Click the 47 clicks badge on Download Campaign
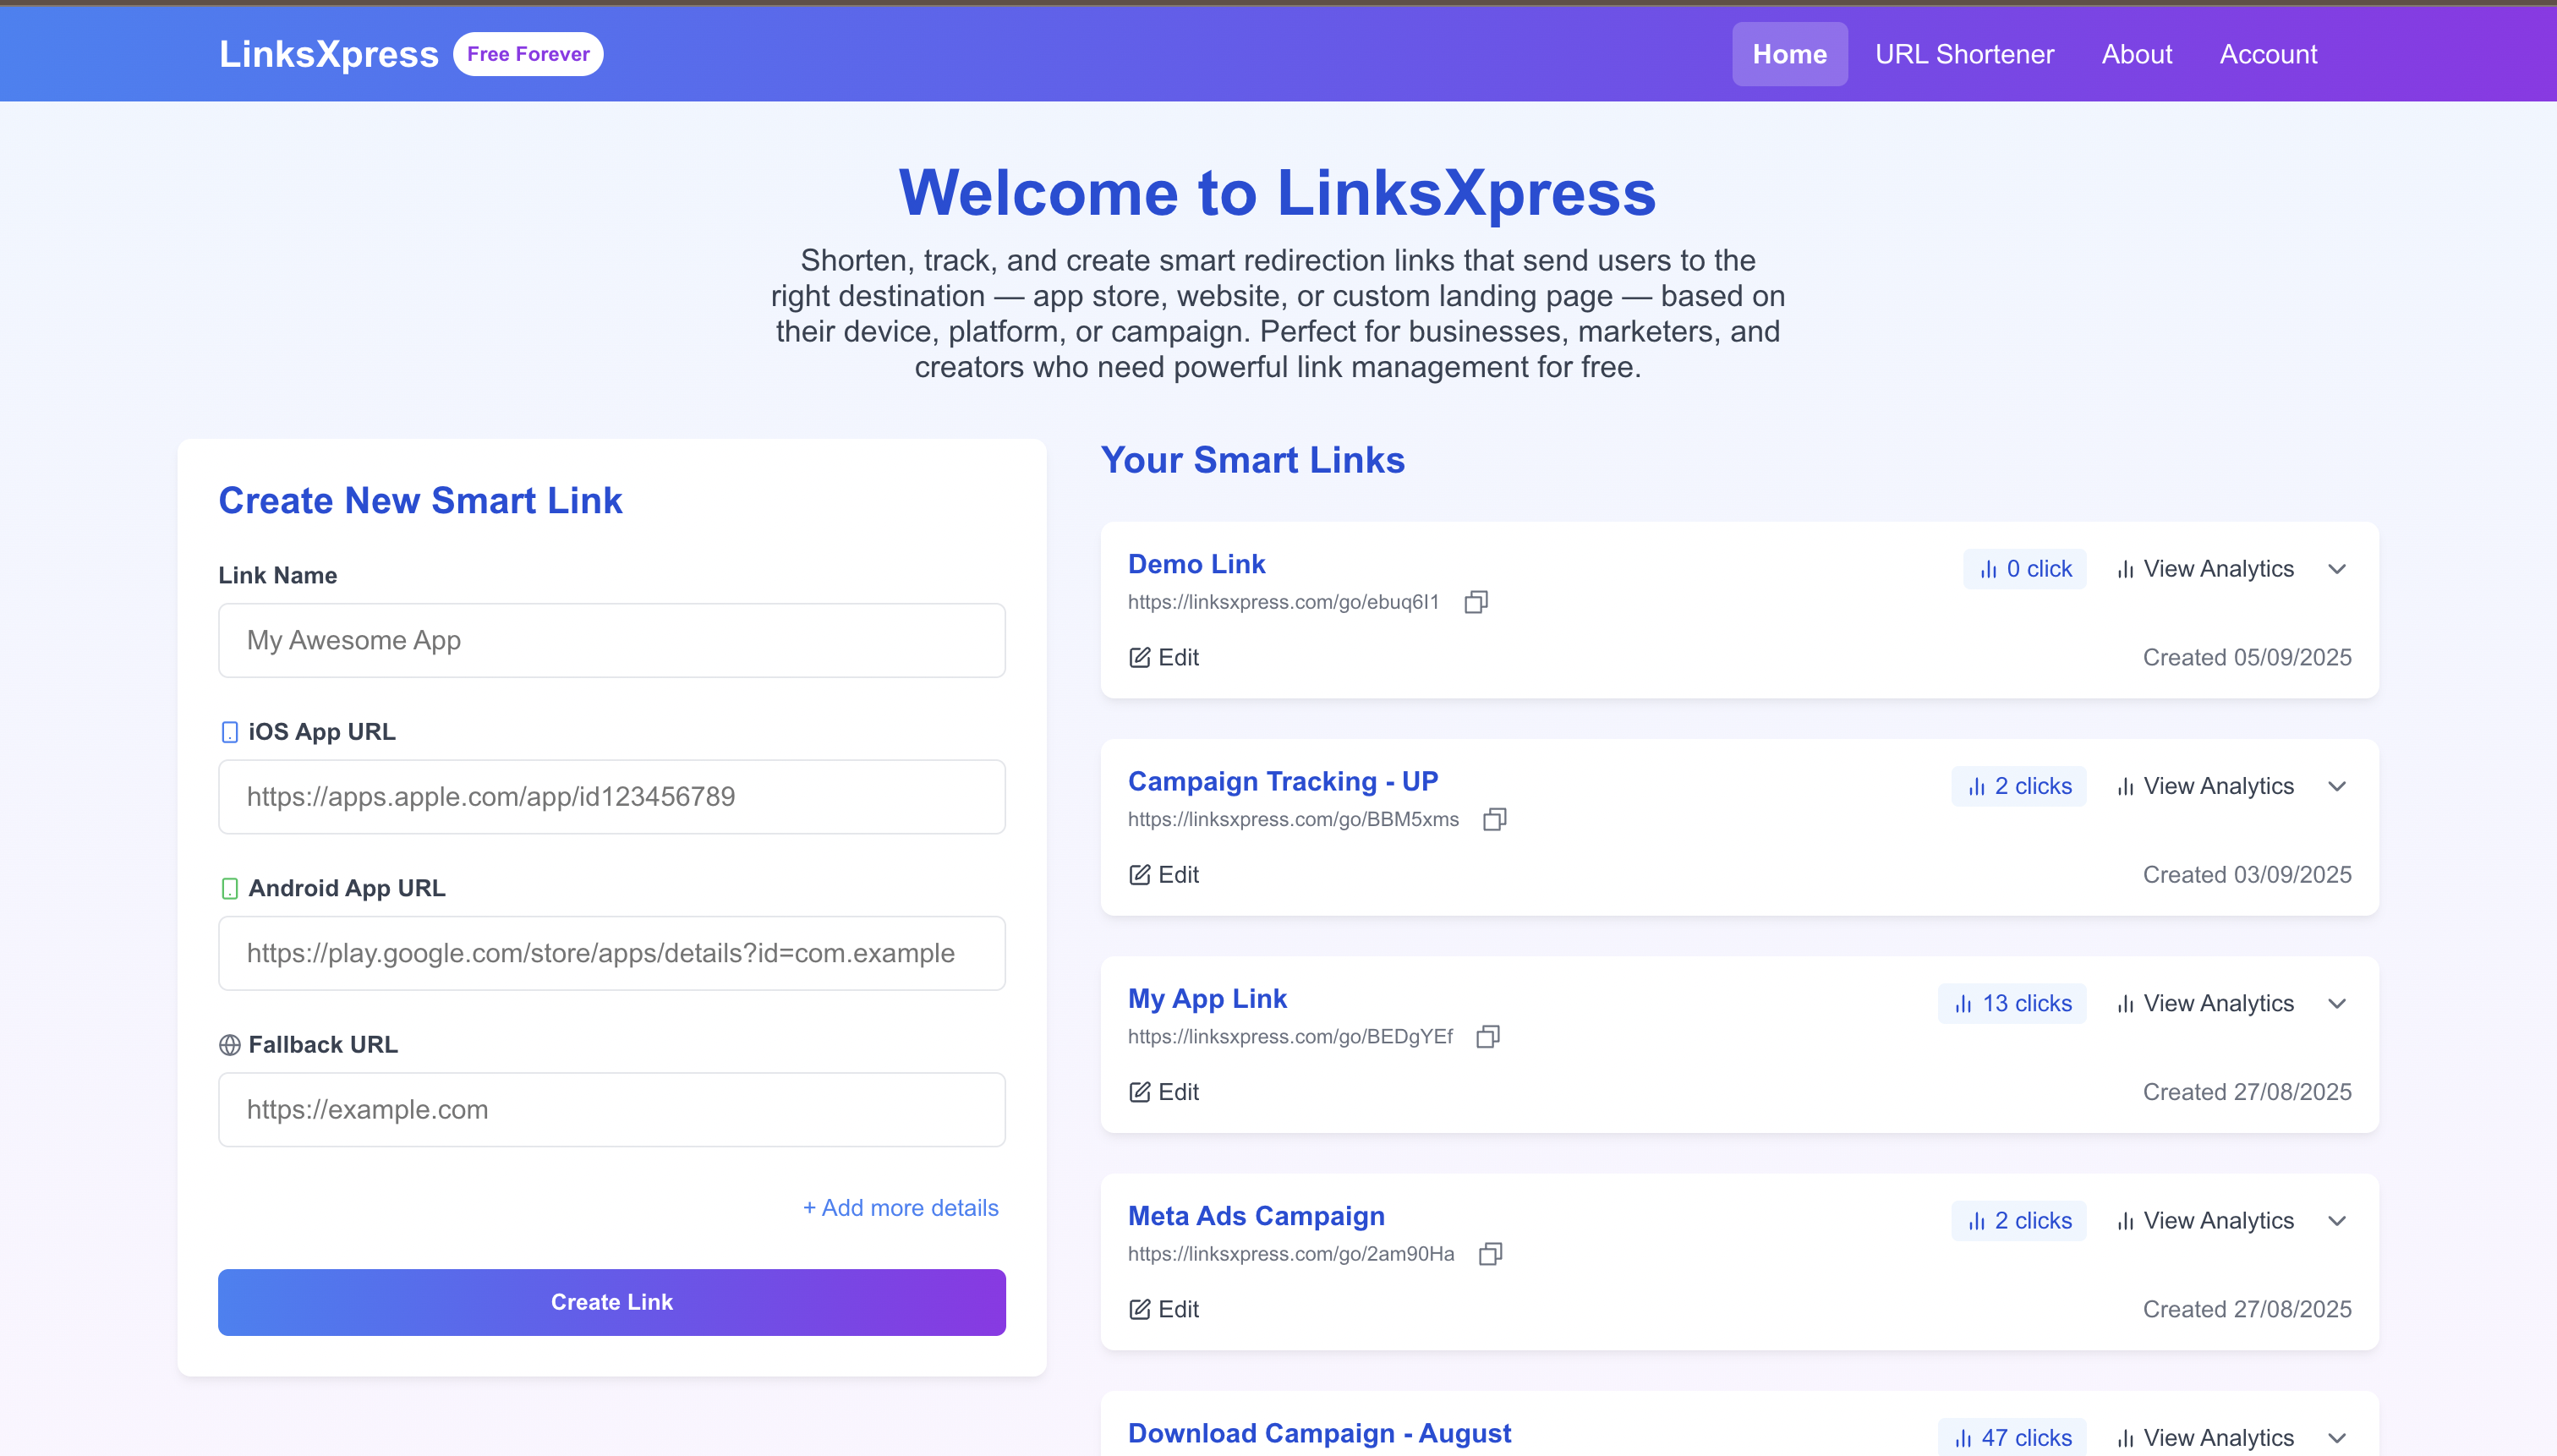 (2012, 1437)
